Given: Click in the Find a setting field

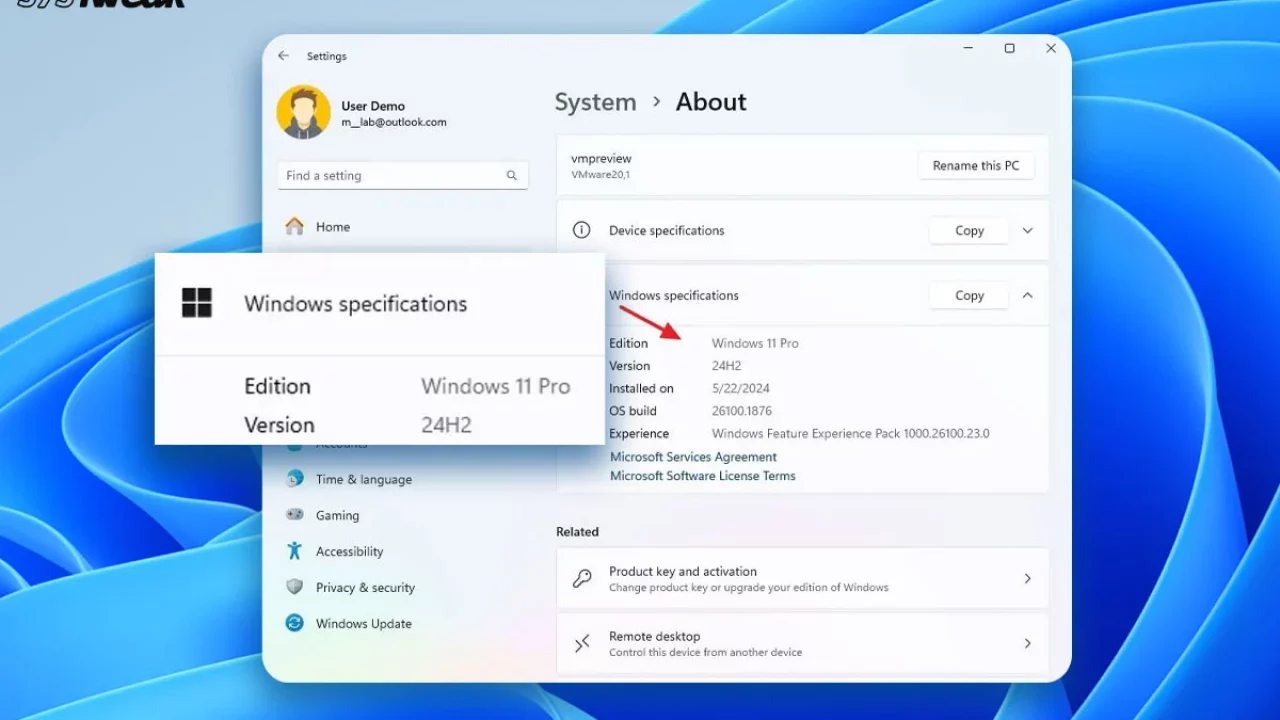Looking at the screenshot, I should 390,176.
